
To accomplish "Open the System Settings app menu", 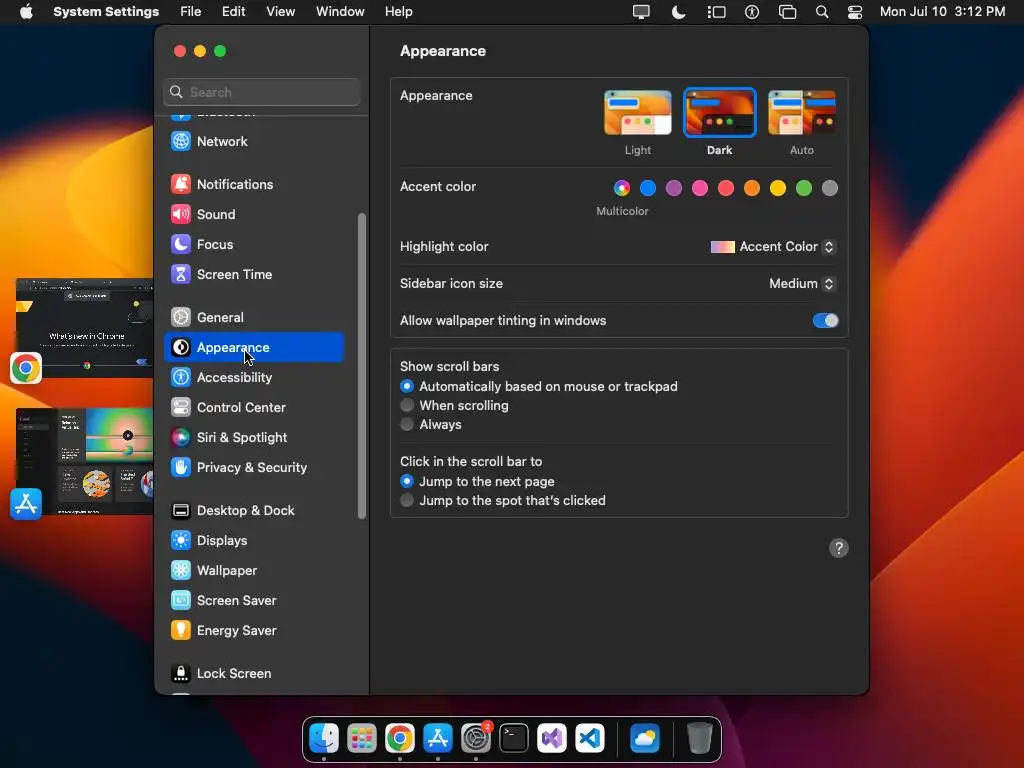I will [x=106, y=12].
